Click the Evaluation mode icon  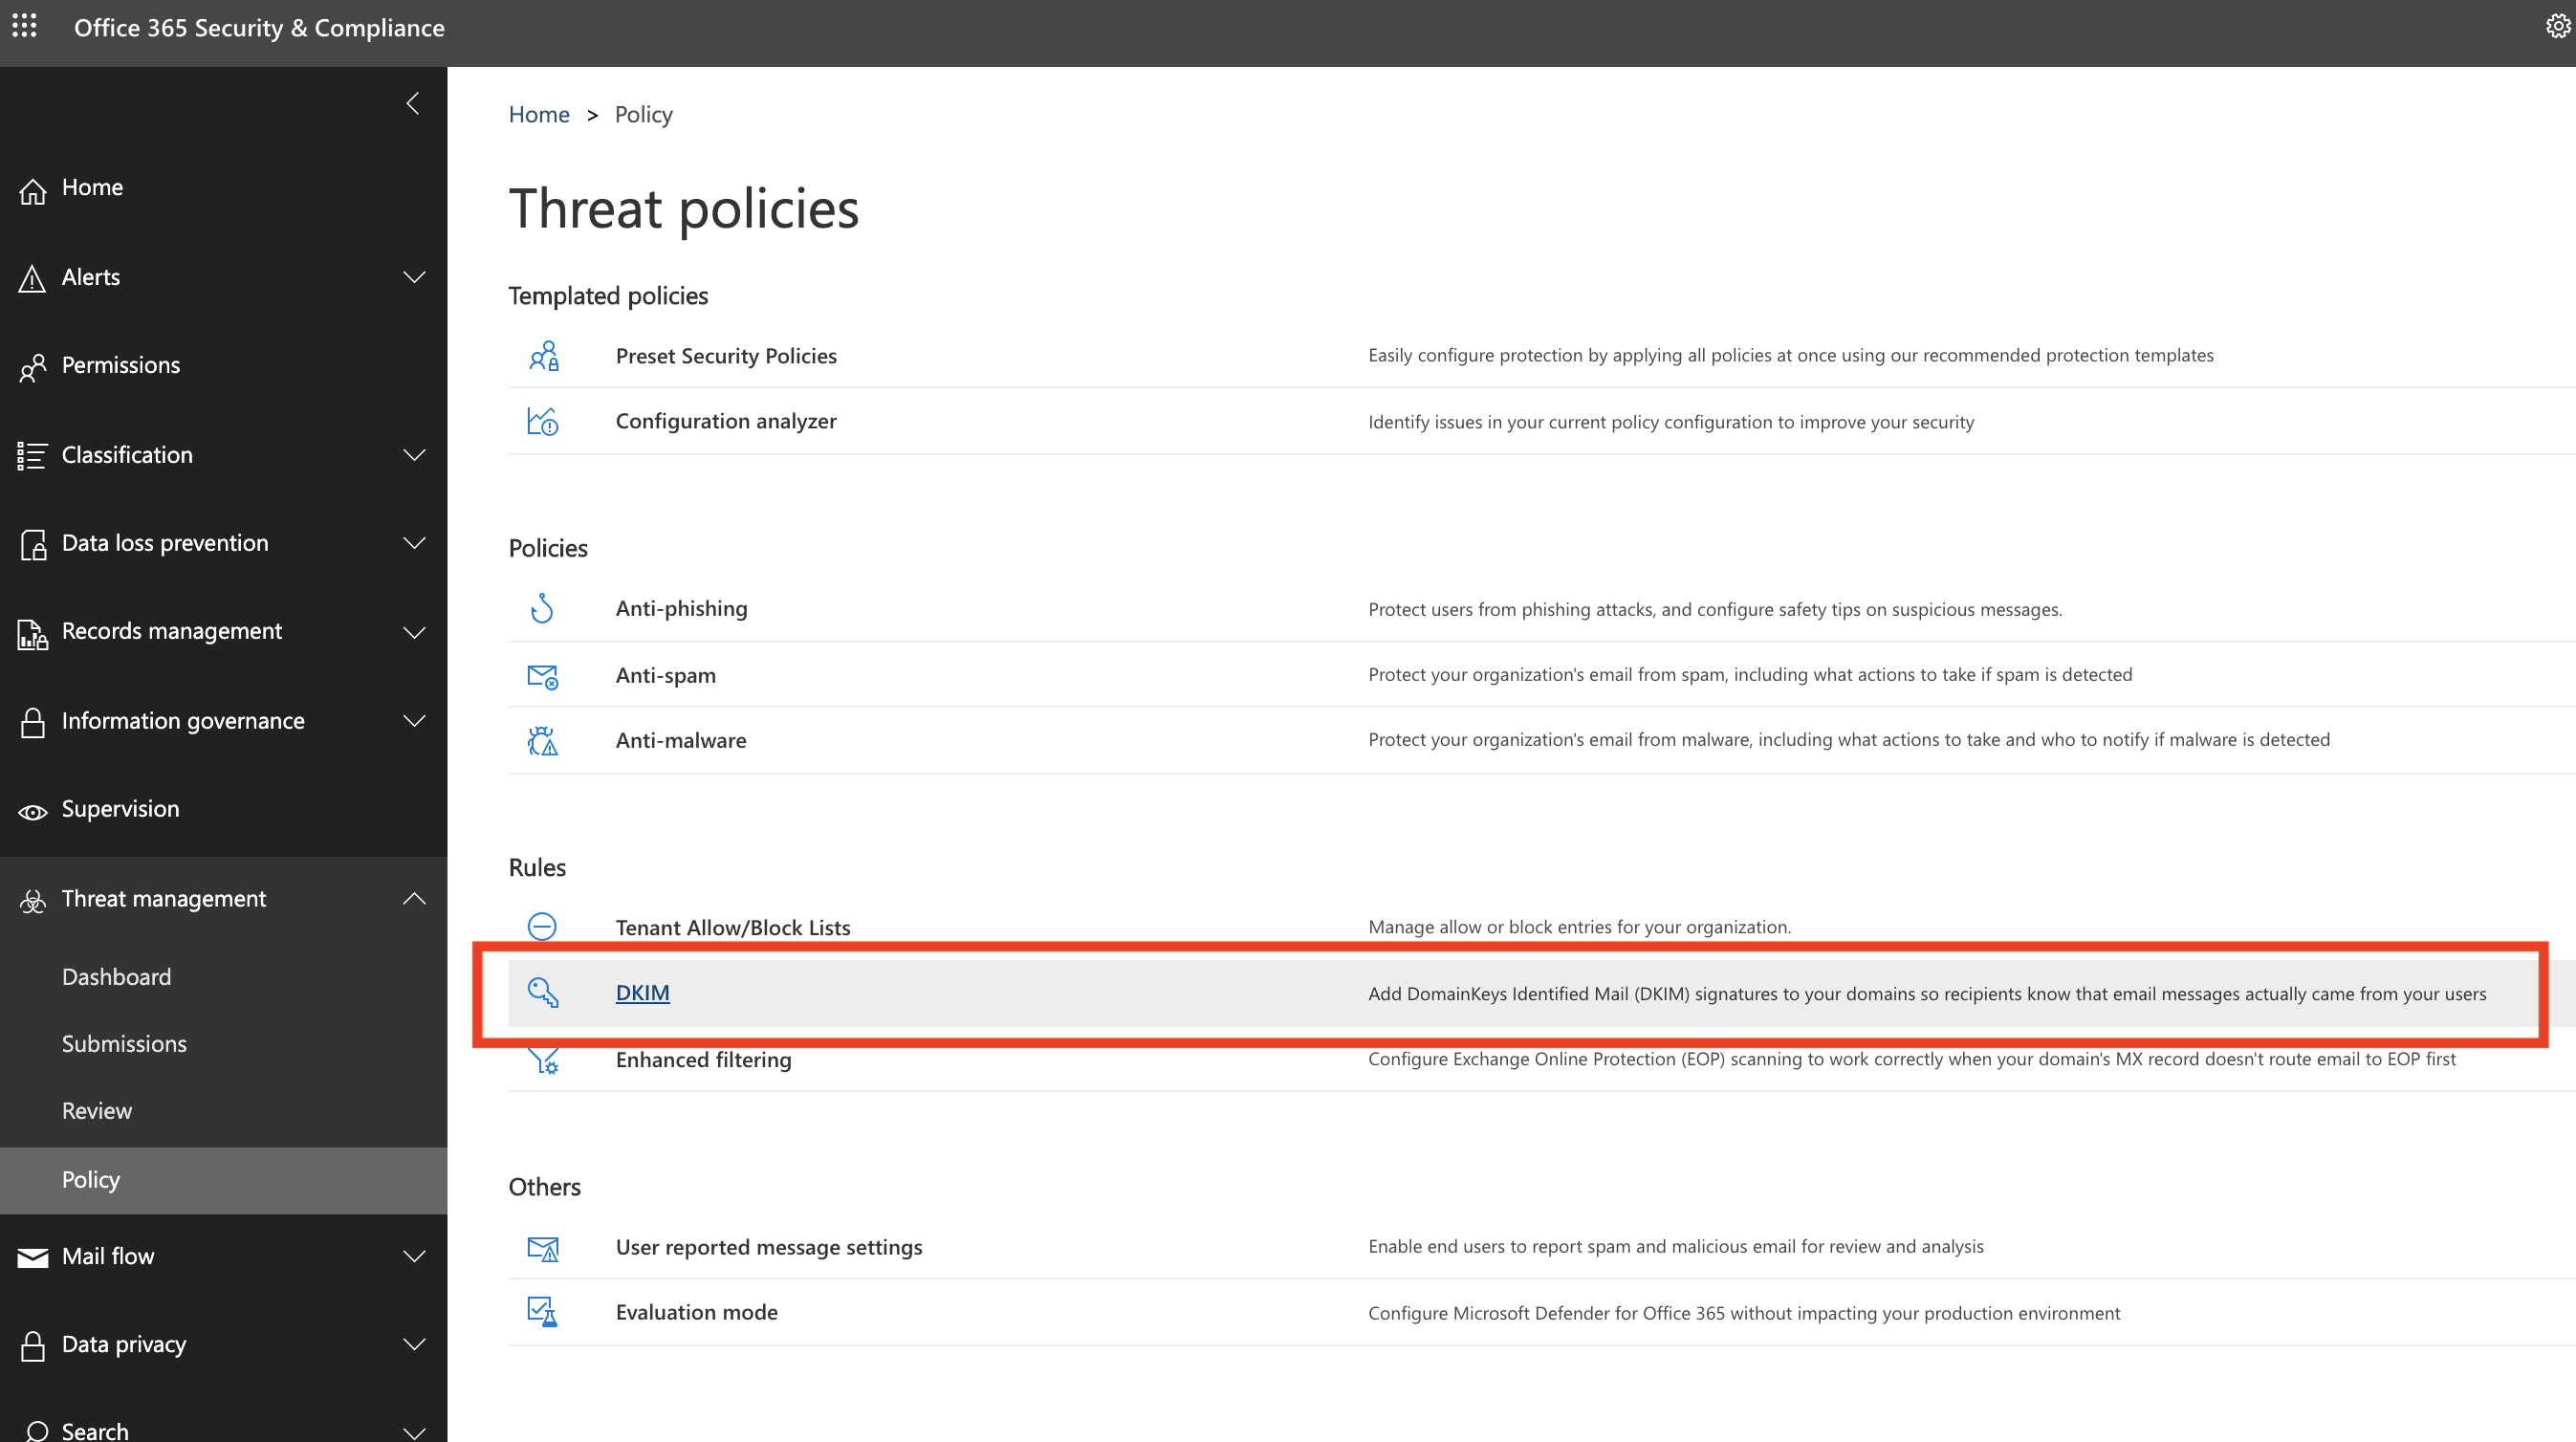coord(543,1311)
